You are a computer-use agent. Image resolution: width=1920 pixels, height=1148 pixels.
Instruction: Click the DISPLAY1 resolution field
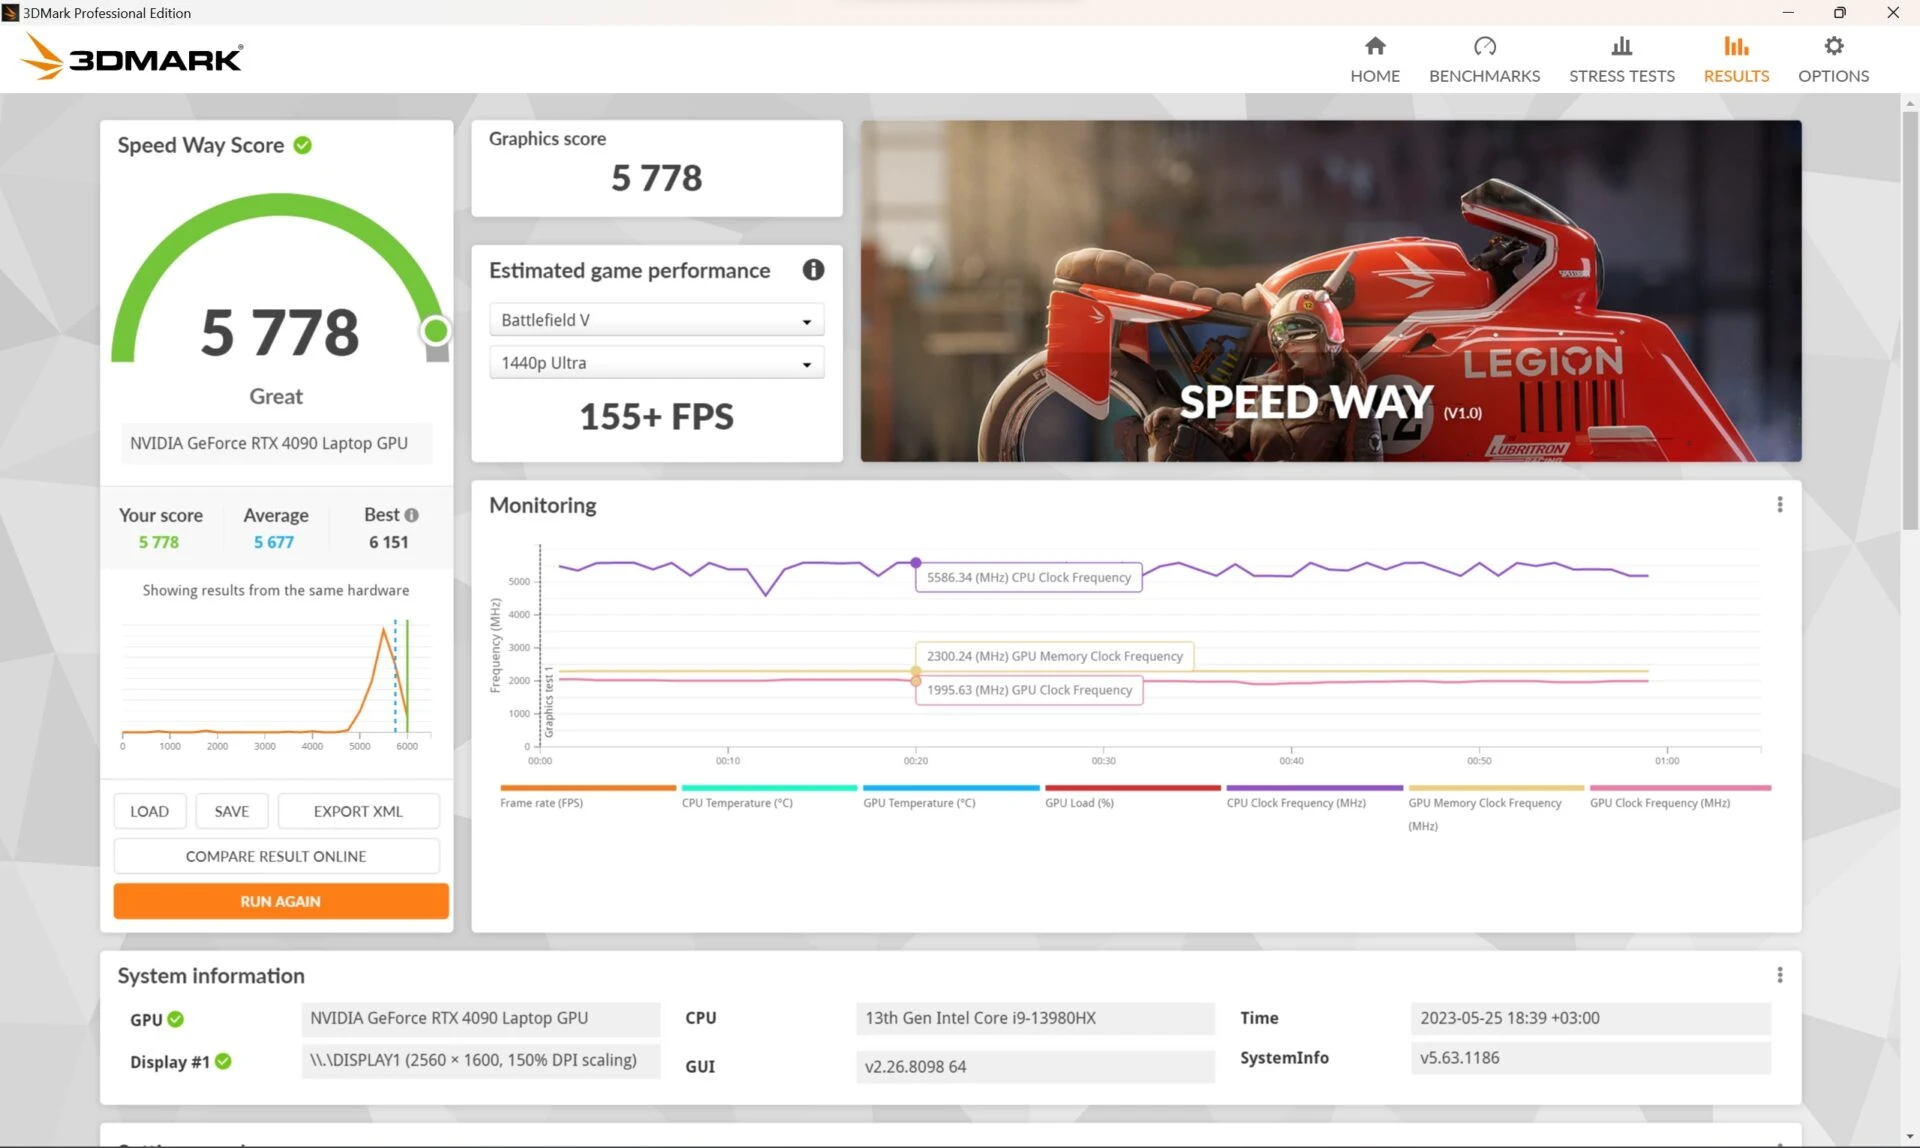coord(481,1061)
